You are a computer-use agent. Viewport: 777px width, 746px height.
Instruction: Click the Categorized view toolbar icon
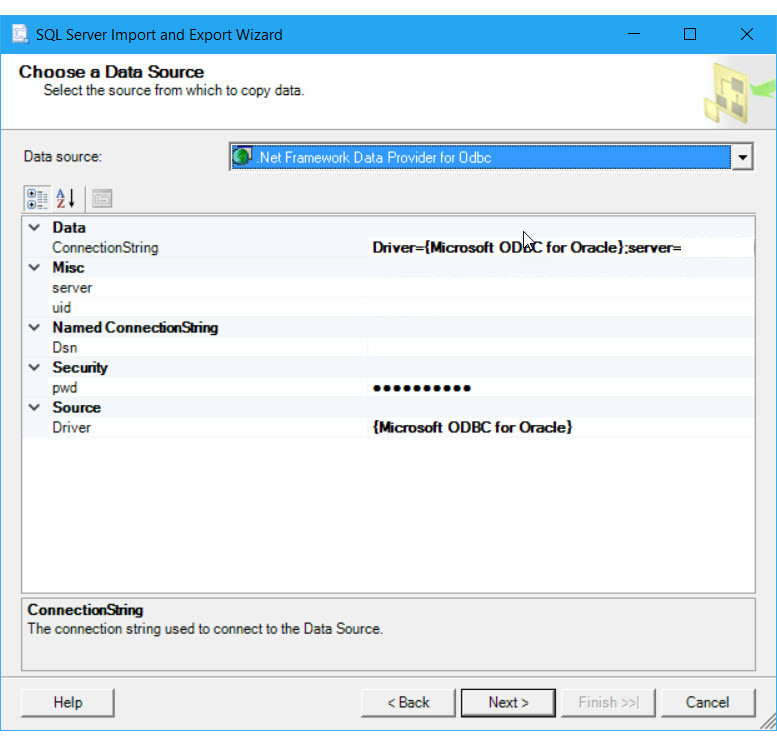37,199
